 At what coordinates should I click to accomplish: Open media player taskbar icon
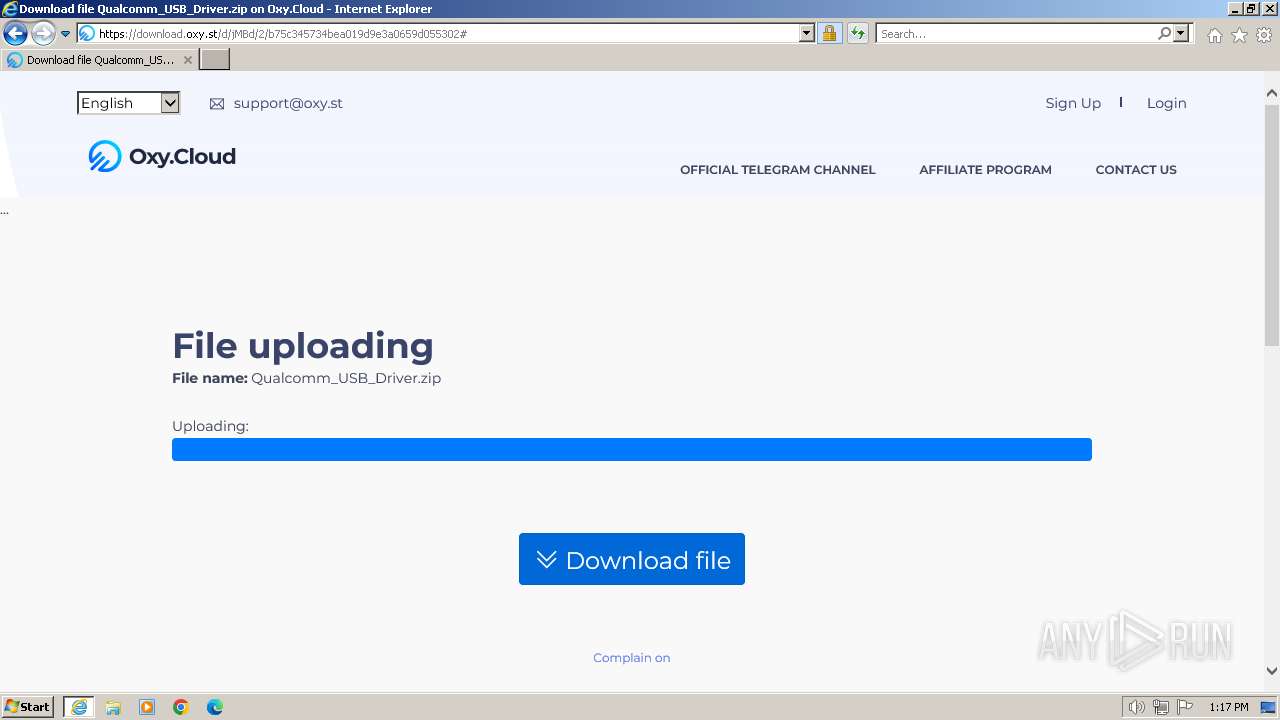(147, 707)
